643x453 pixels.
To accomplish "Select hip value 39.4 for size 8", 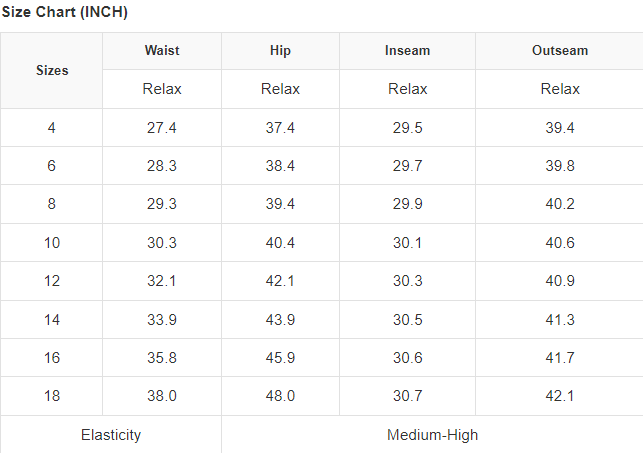I will coord(280,204).
